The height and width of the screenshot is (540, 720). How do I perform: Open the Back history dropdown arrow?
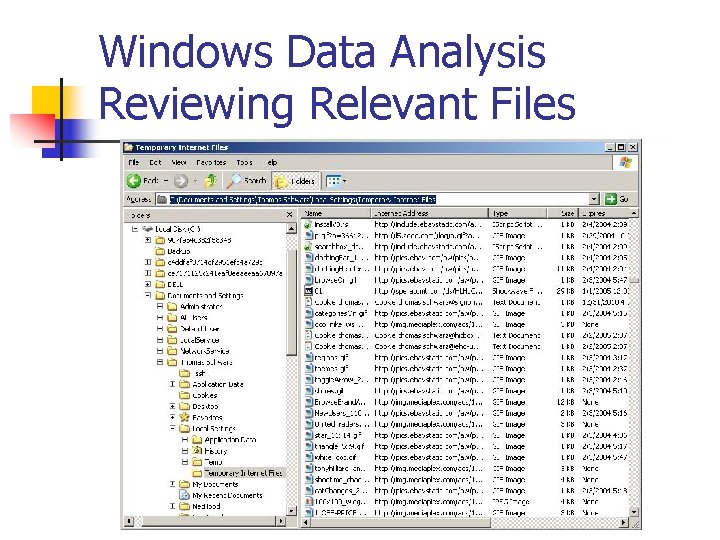(x=166, y=181)
